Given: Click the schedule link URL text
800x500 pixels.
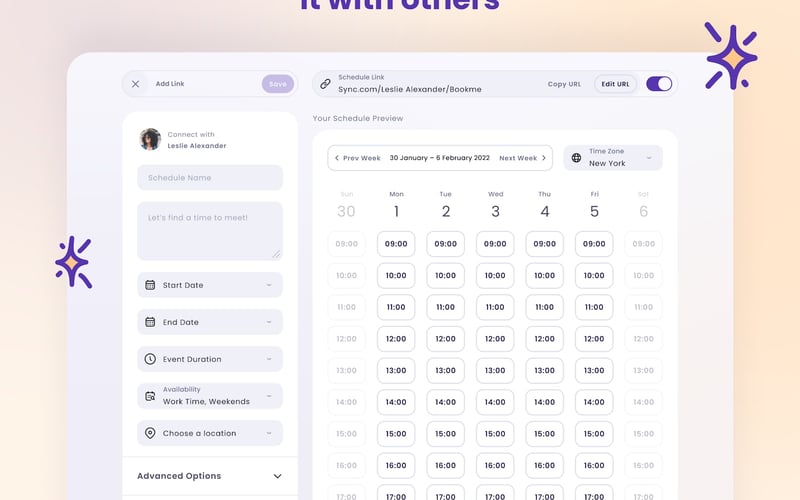Looking at the screenshot, I should click(410, 89).
